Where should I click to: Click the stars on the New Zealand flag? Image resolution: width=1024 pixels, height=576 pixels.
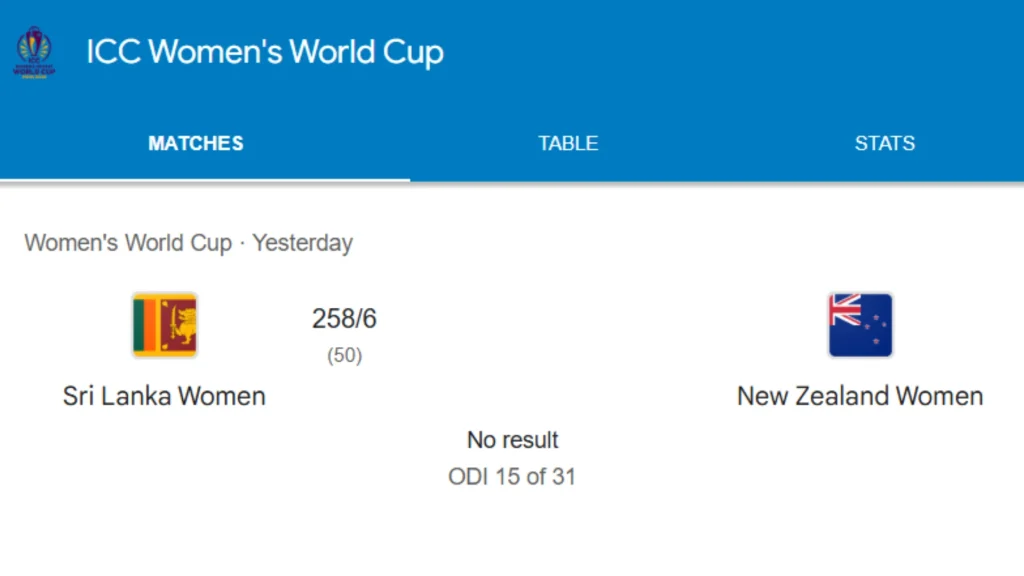875,330
